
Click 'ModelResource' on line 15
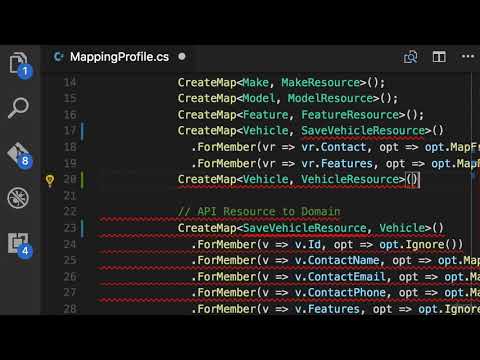click(330, 98)
